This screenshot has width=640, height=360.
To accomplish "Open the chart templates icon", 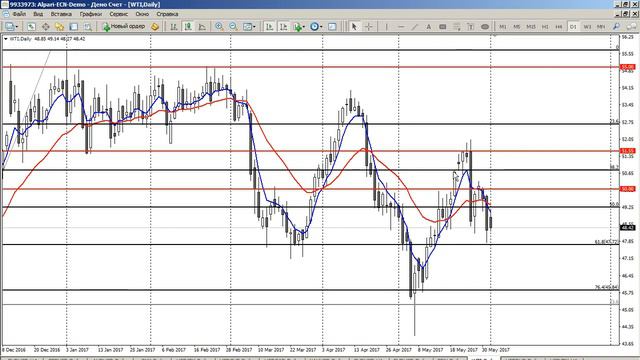I will point(332,27).
